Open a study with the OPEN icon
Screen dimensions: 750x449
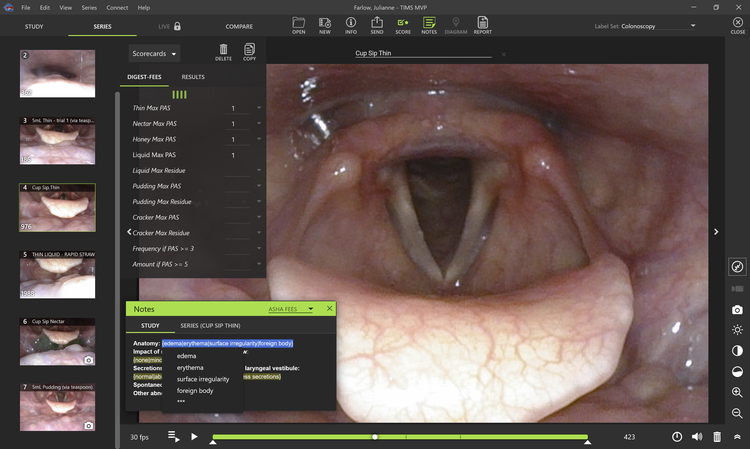(298, 25)
